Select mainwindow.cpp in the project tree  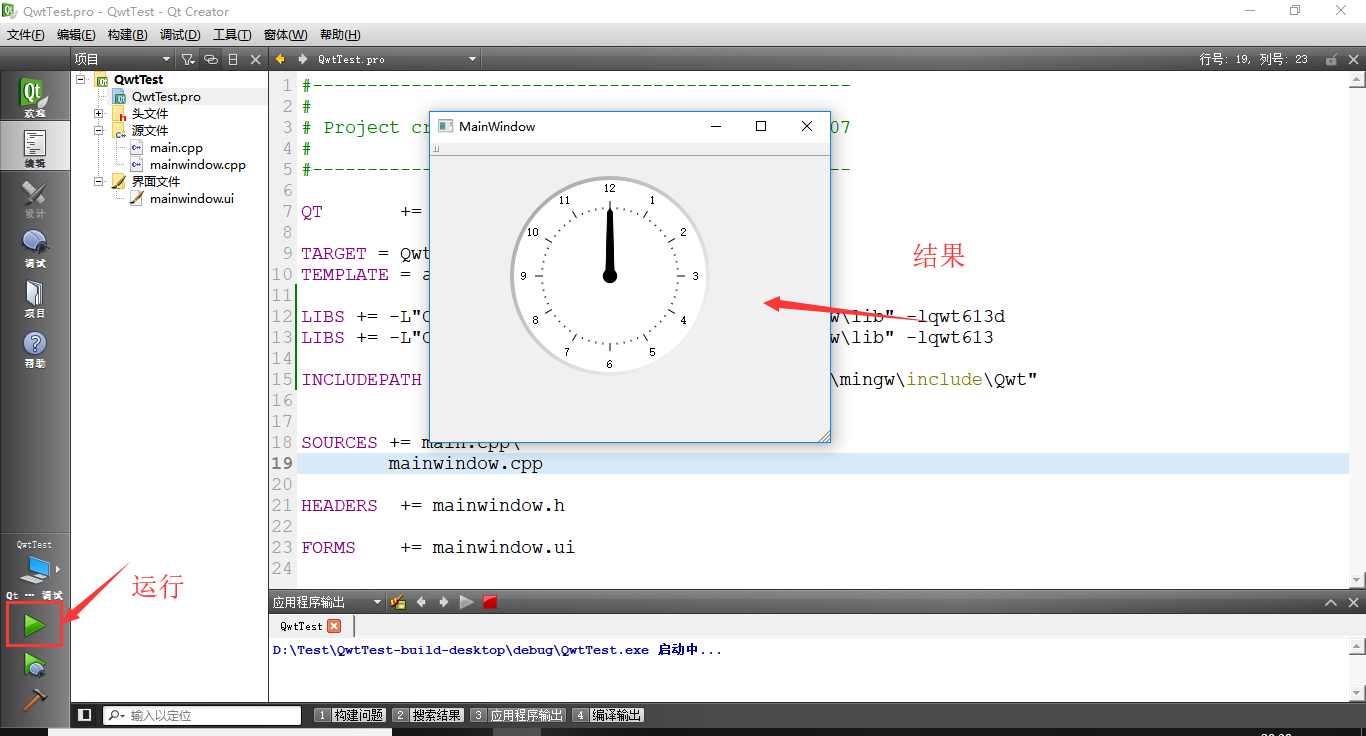pyautogui.click(x=188, y=164)
